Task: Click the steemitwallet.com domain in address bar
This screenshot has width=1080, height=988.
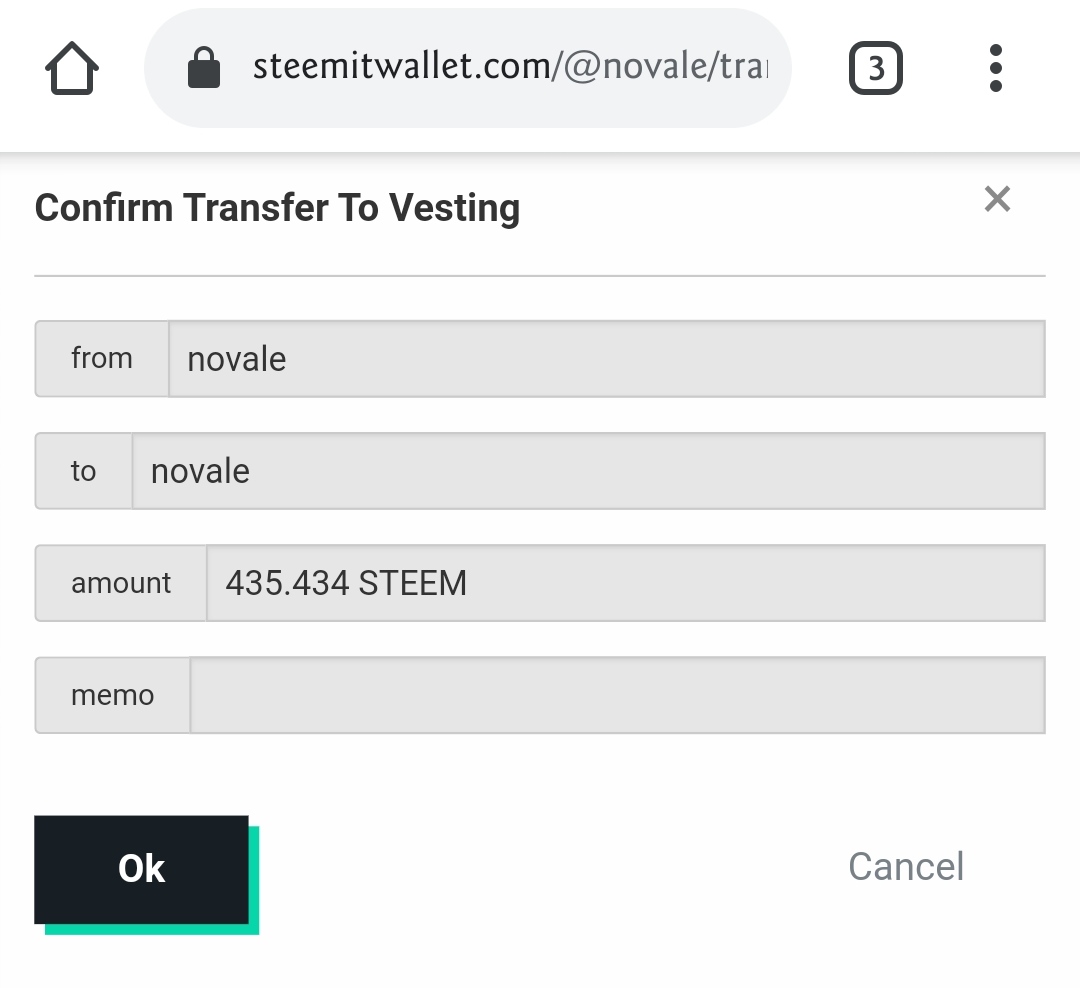Action: point(400,68)
